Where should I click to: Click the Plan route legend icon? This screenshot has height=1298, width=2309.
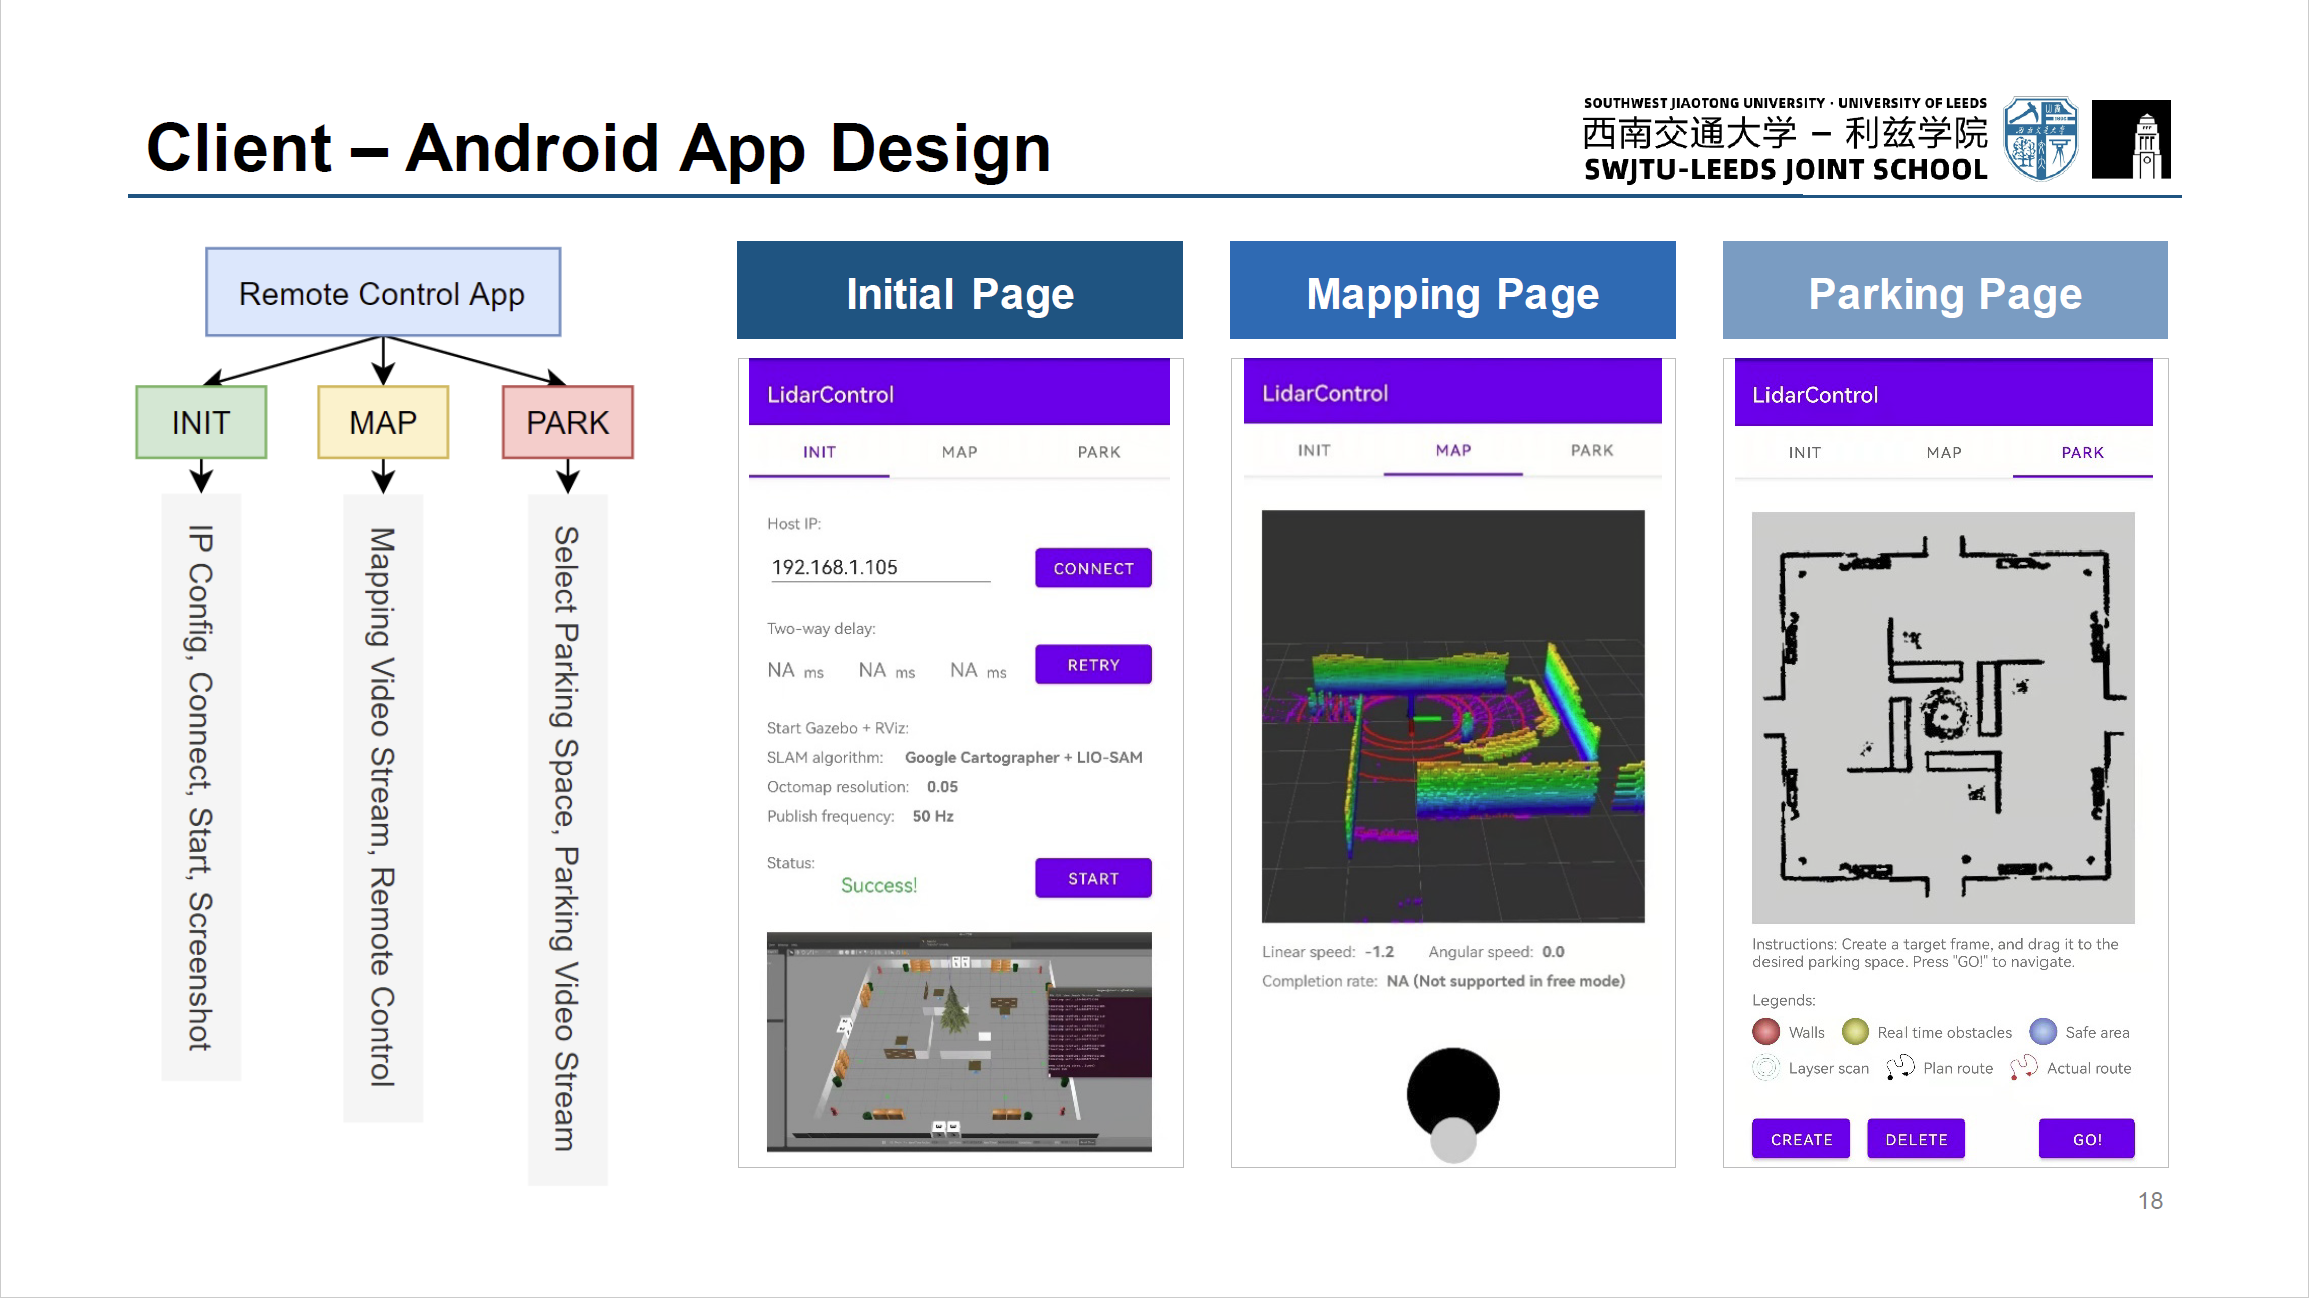click(x=1900, y=1068)
